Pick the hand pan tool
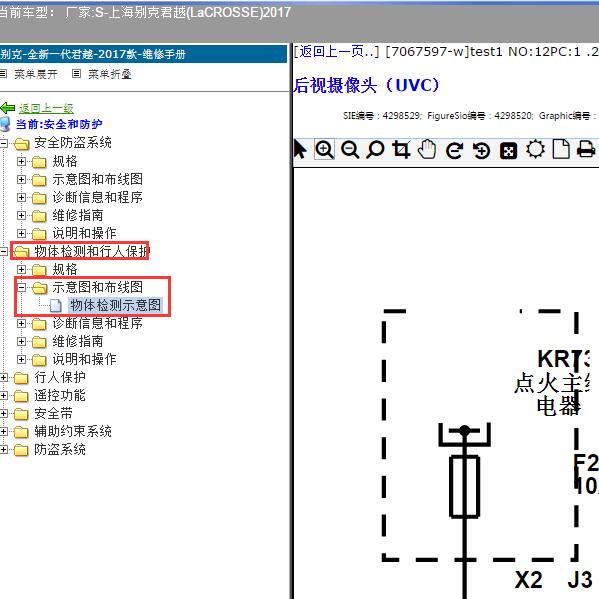The height and width of the screenshot is (599, 599). coord(427,149)
